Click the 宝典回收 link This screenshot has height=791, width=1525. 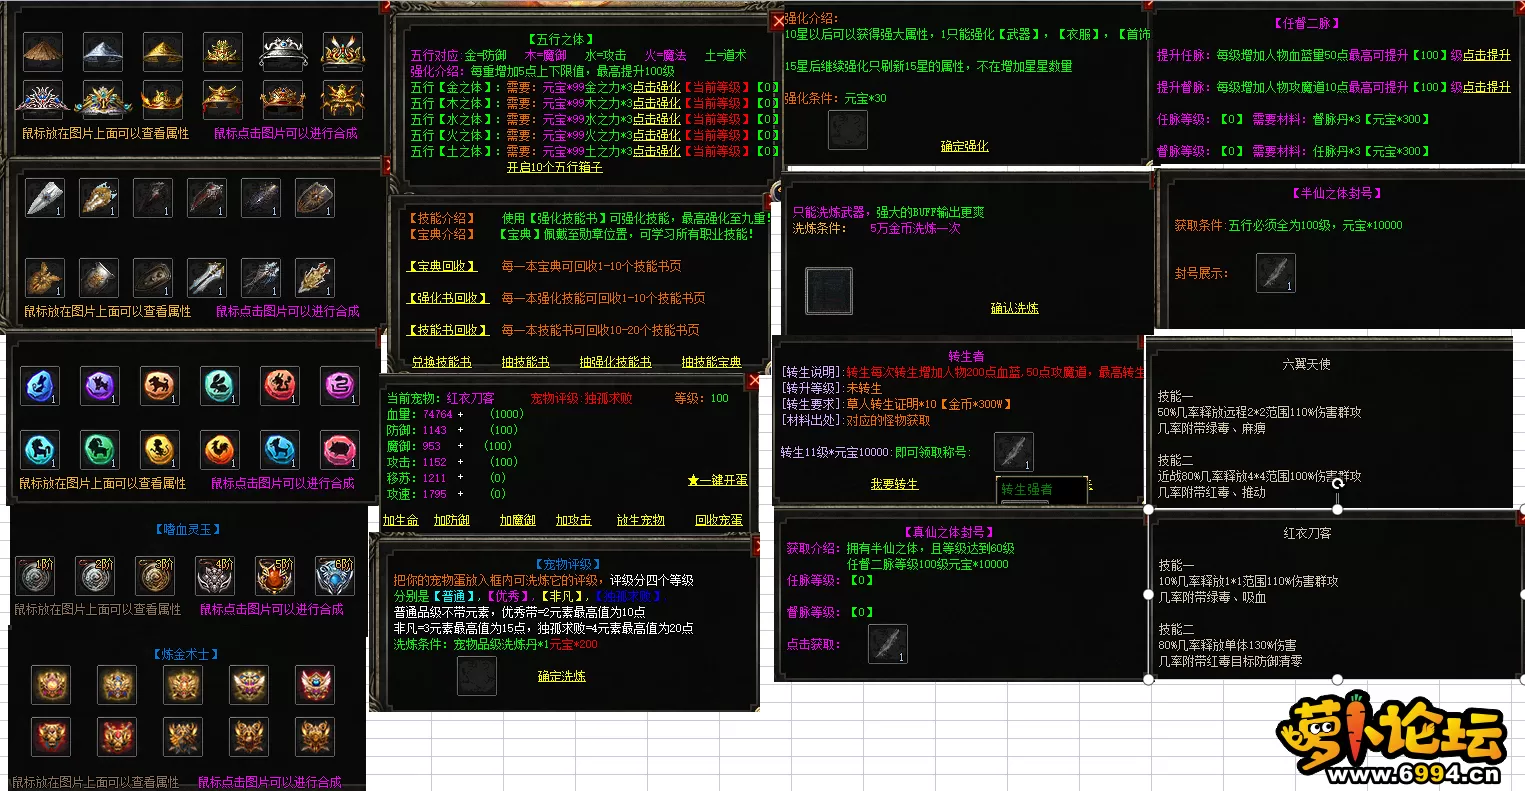tap(443, 266)
